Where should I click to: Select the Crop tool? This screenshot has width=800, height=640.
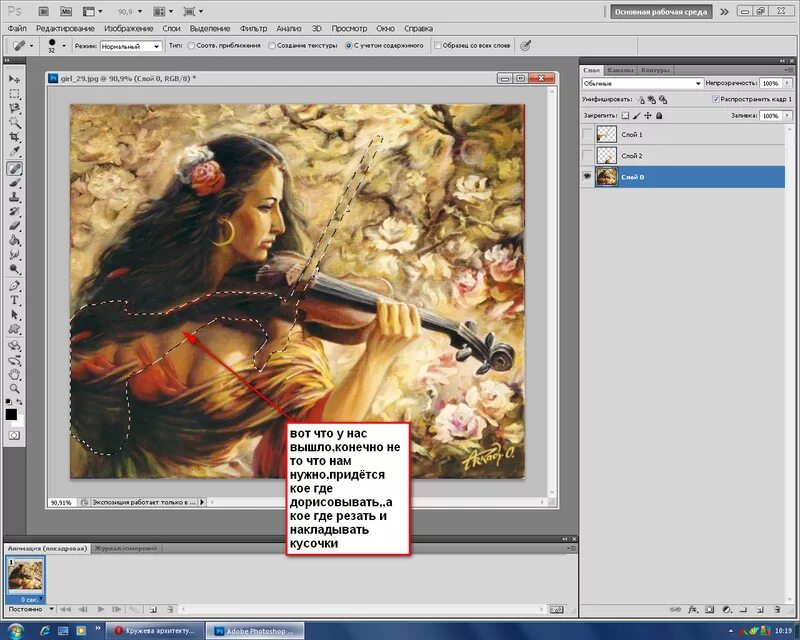point(14,137)
